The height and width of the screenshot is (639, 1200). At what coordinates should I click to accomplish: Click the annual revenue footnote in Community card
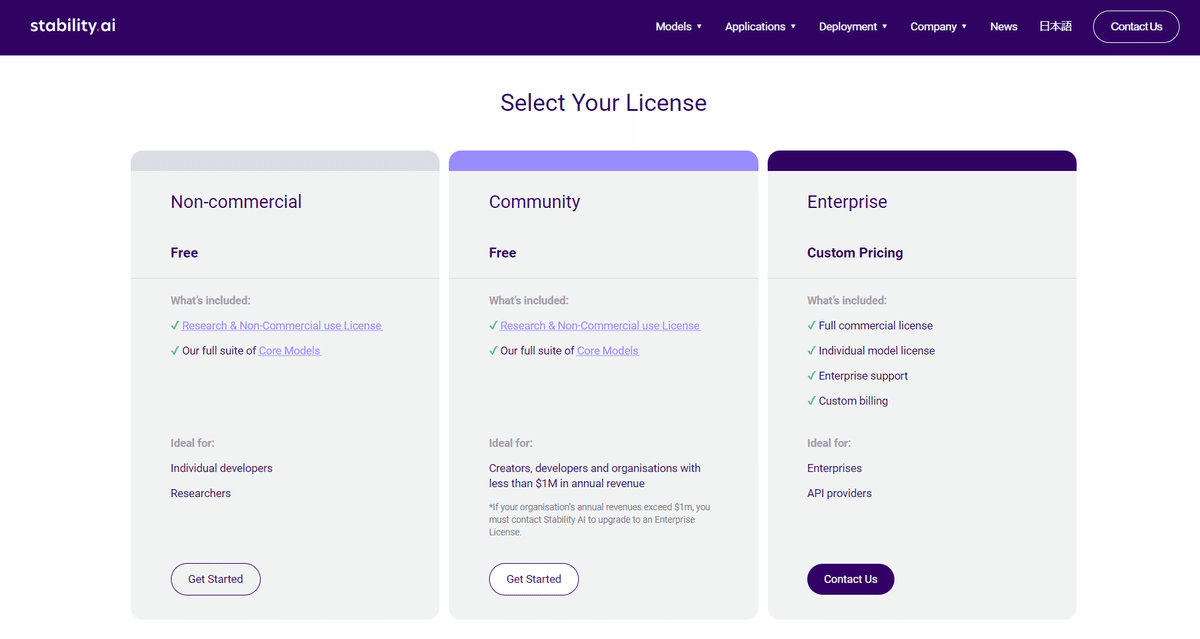(600, 520)
